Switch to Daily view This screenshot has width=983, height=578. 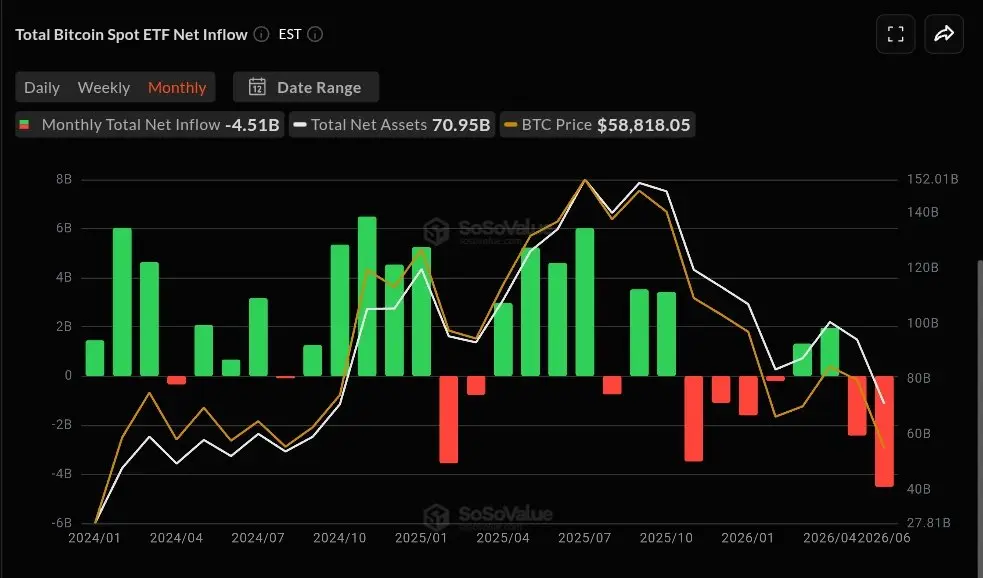pyautogui.click(x=42, y=87)
